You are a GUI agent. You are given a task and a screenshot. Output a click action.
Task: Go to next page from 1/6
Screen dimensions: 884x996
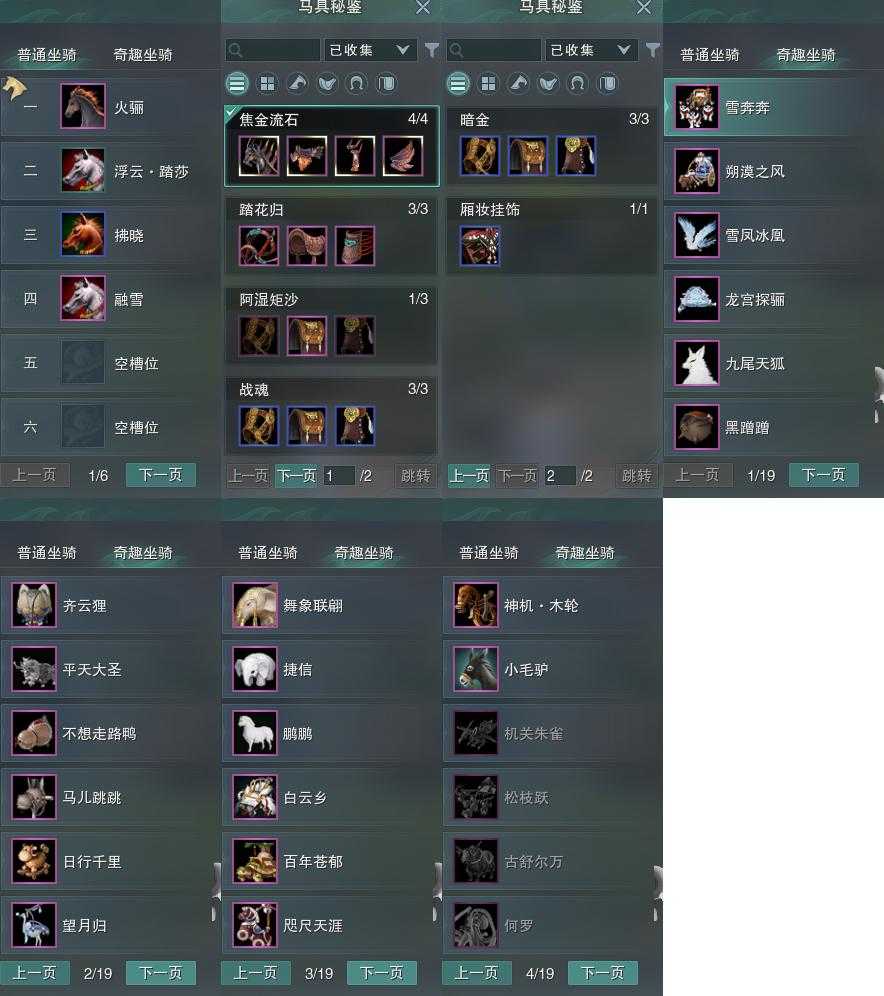coord(161,474)
